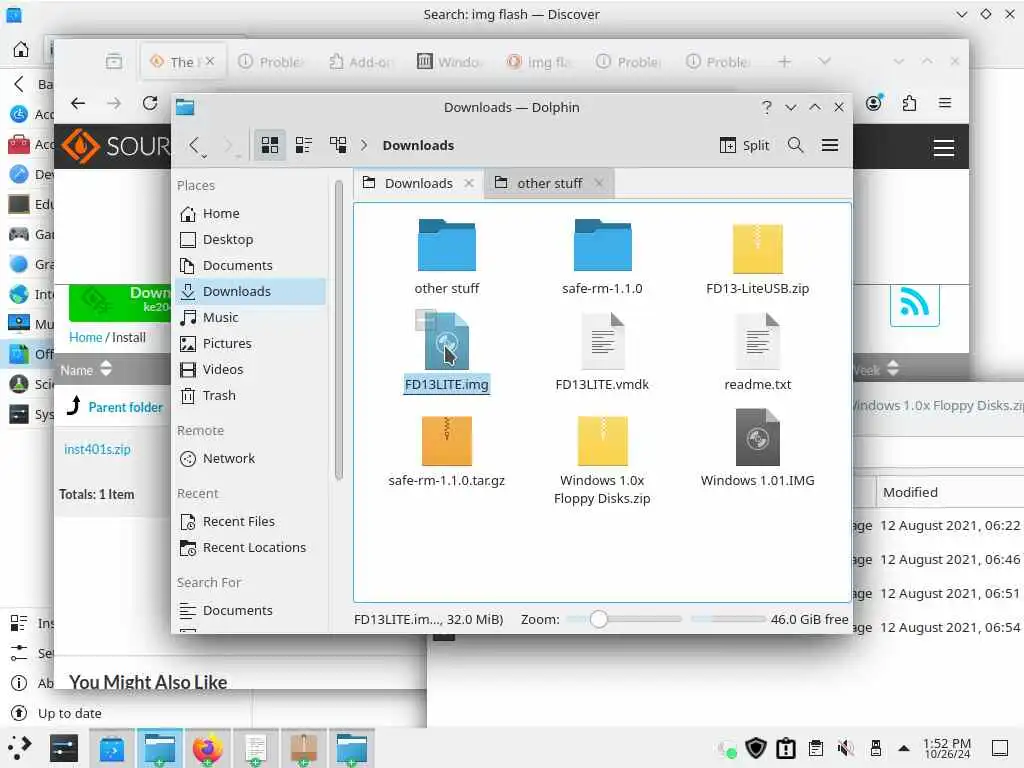The image size is (1024, 768).
Task: Open Firefox application menu
Action: click(944, 103)
